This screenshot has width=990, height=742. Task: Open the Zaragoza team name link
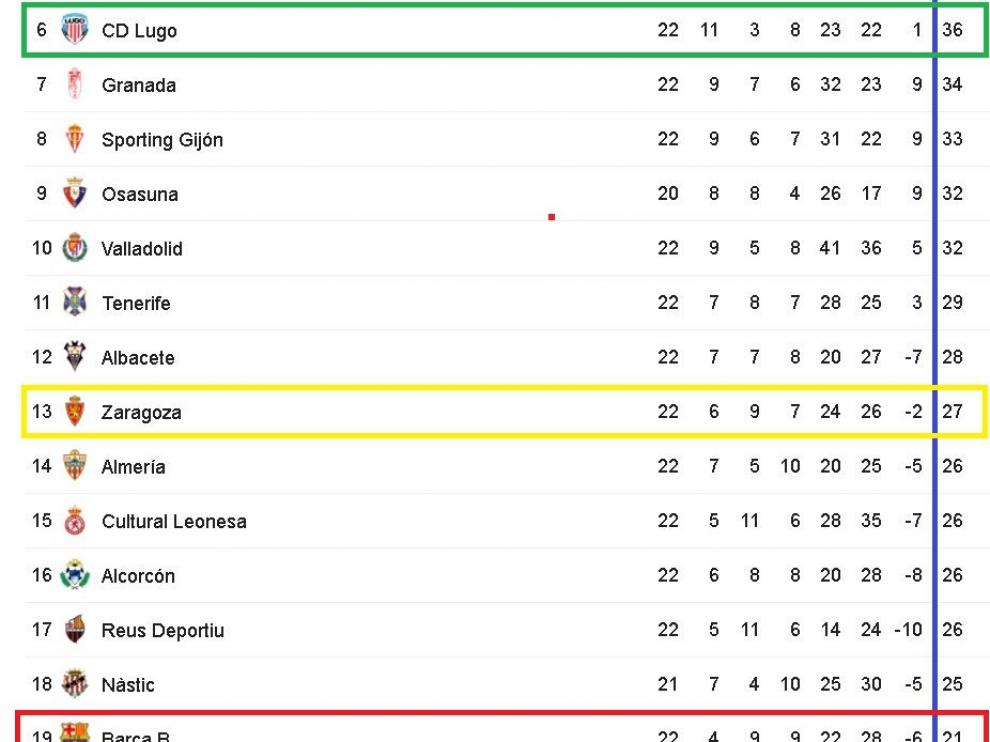coord(141,412)
